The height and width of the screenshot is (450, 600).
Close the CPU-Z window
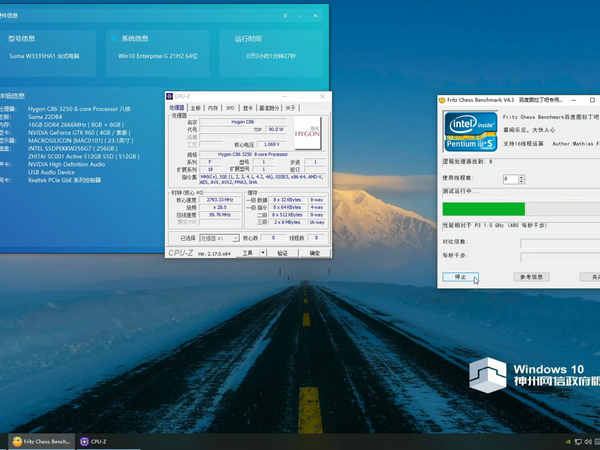pyautogui.click(x=322, y=96)
